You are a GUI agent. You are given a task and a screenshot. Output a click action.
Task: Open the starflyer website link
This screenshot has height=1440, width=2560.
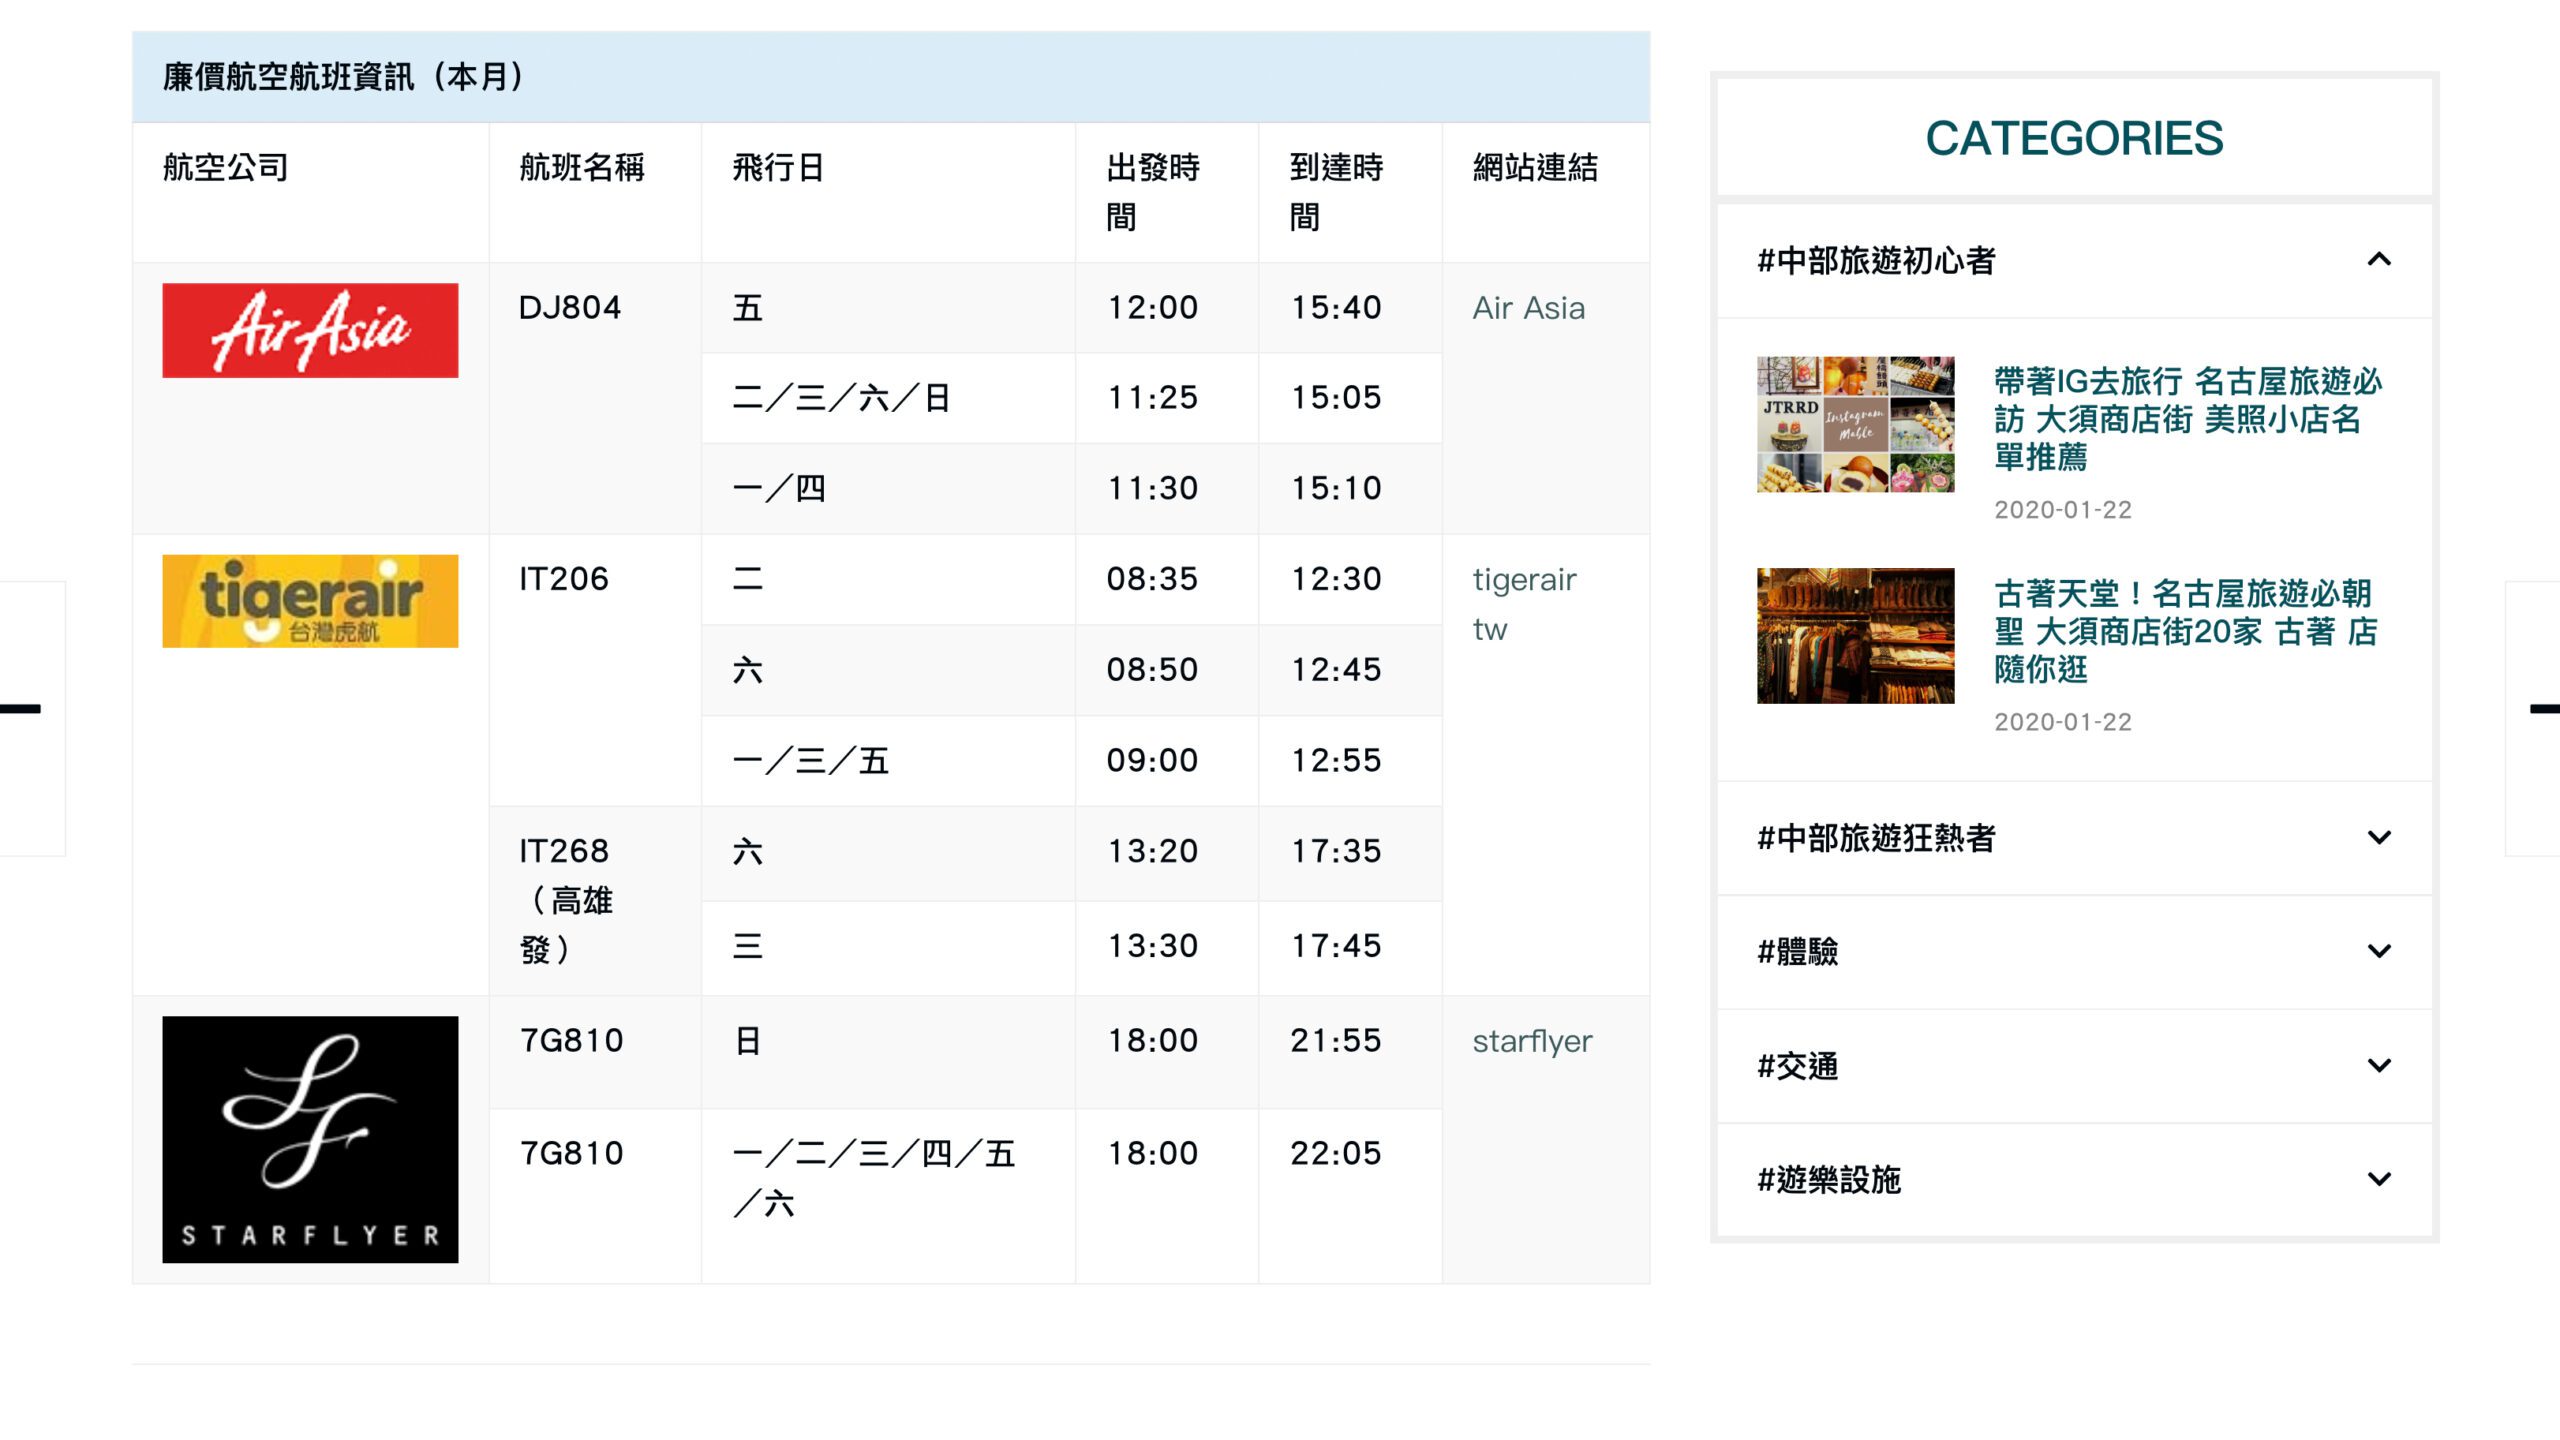1532,1041
